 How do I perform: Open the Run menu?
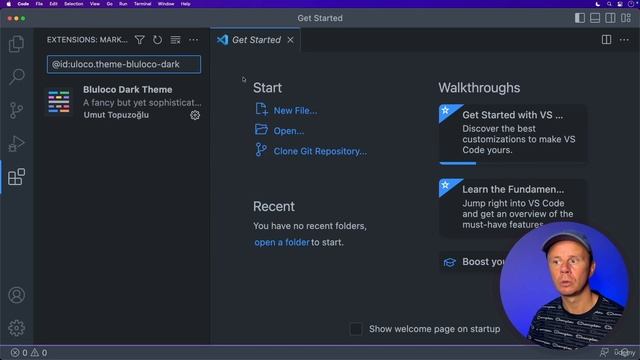(x=123, y=4)
